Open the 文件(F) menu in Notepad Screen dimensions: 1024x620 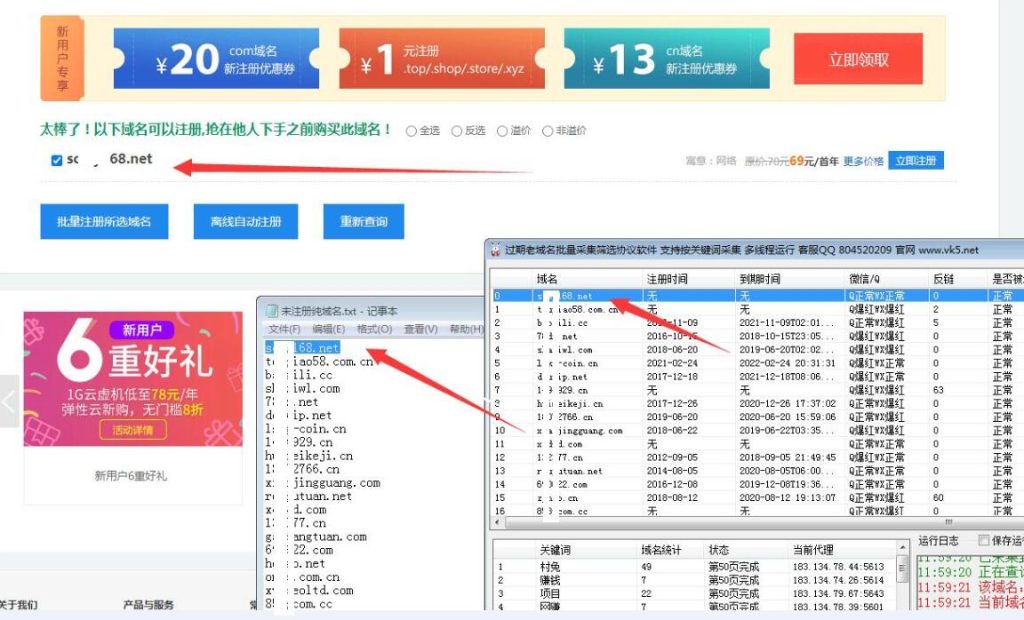click(x=284, y=329)
